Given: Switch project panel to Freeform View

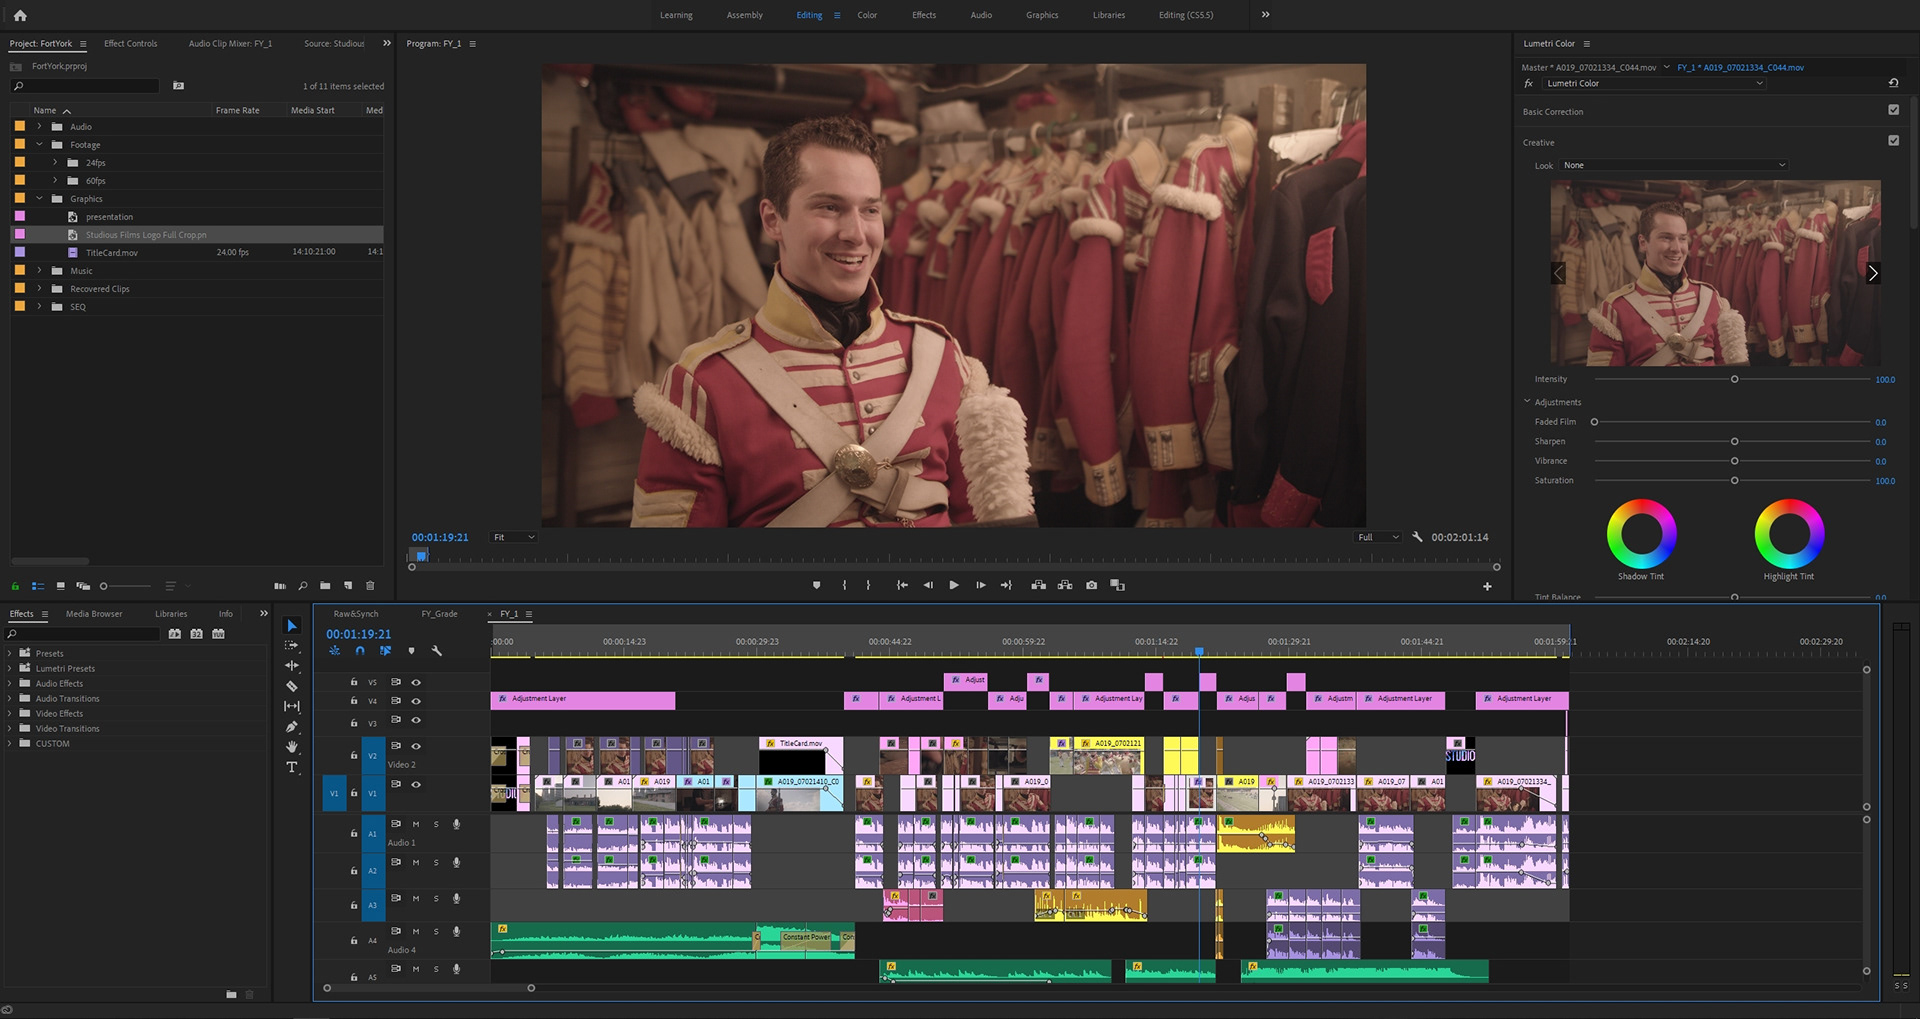Looking at the screenshot, I should pyautogui.click(x=83, y=586).
